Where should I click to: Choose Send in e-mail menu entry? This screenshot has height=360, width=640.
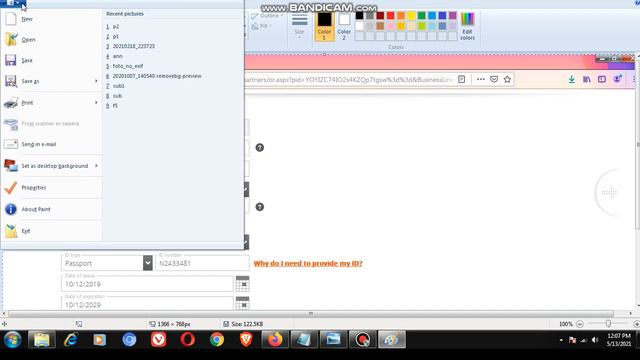click(x=51, y=144)
